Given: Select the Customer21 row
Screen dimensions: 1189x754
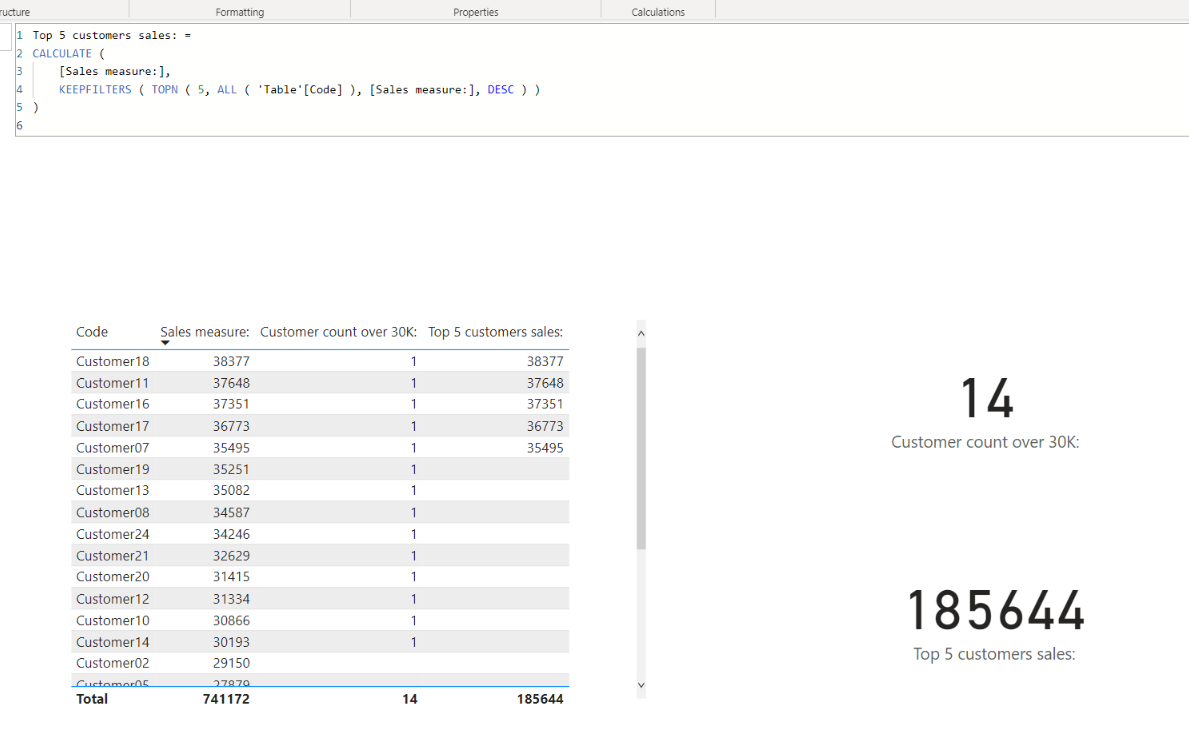Looking at the screenshot, I should [320, 556].
